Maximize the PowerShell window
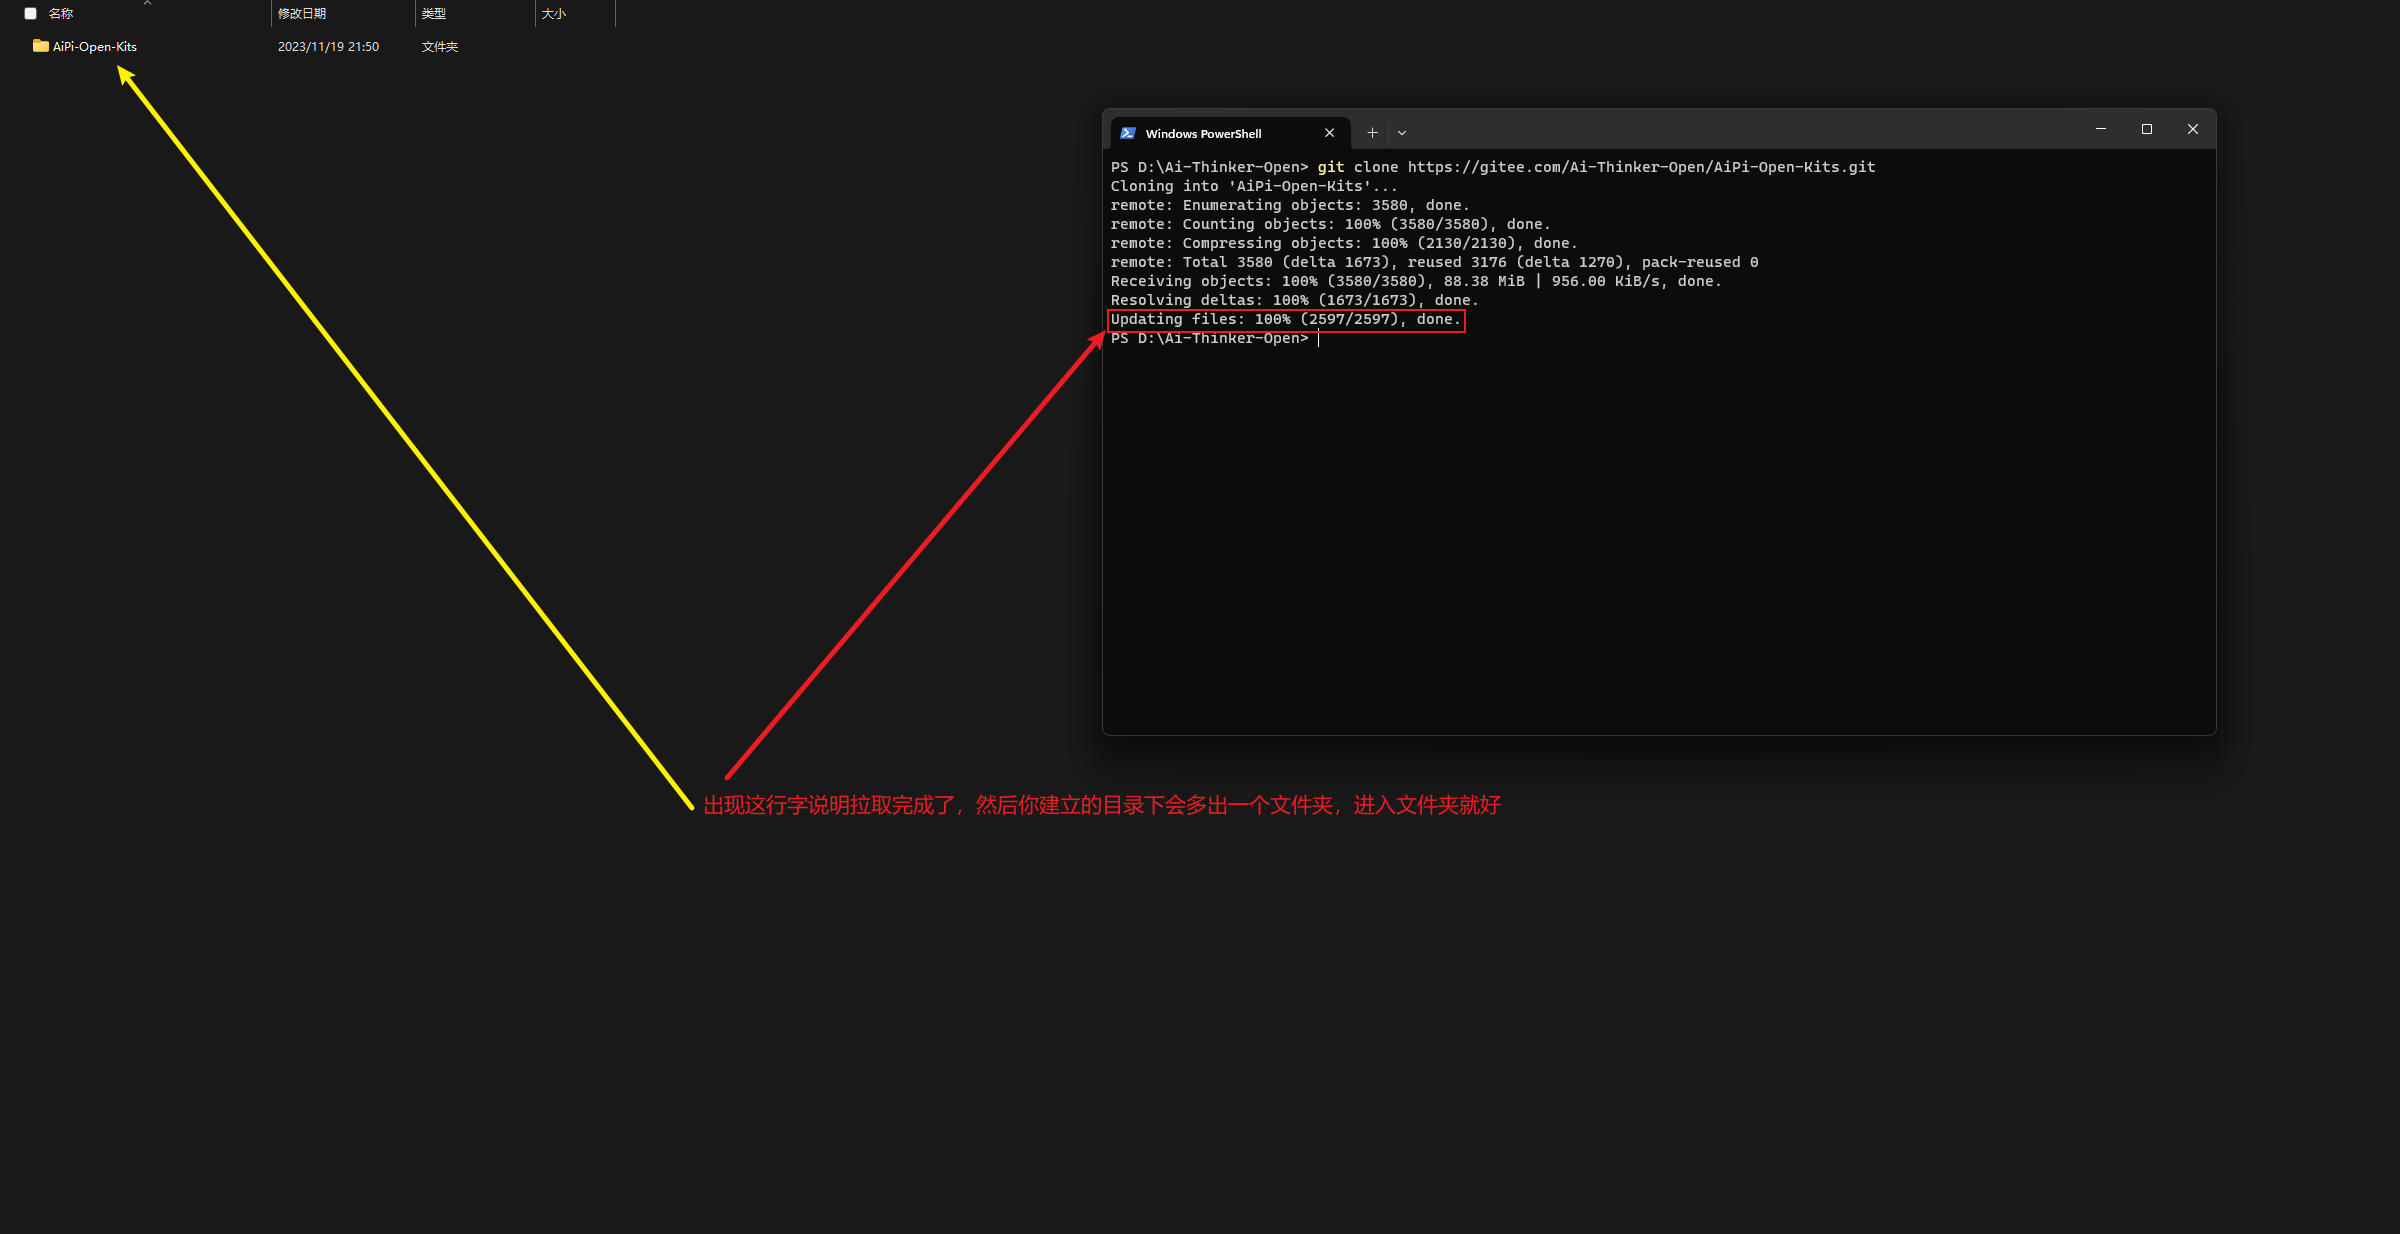This screenshot has height=1234, width=2400. [2147, 129]
